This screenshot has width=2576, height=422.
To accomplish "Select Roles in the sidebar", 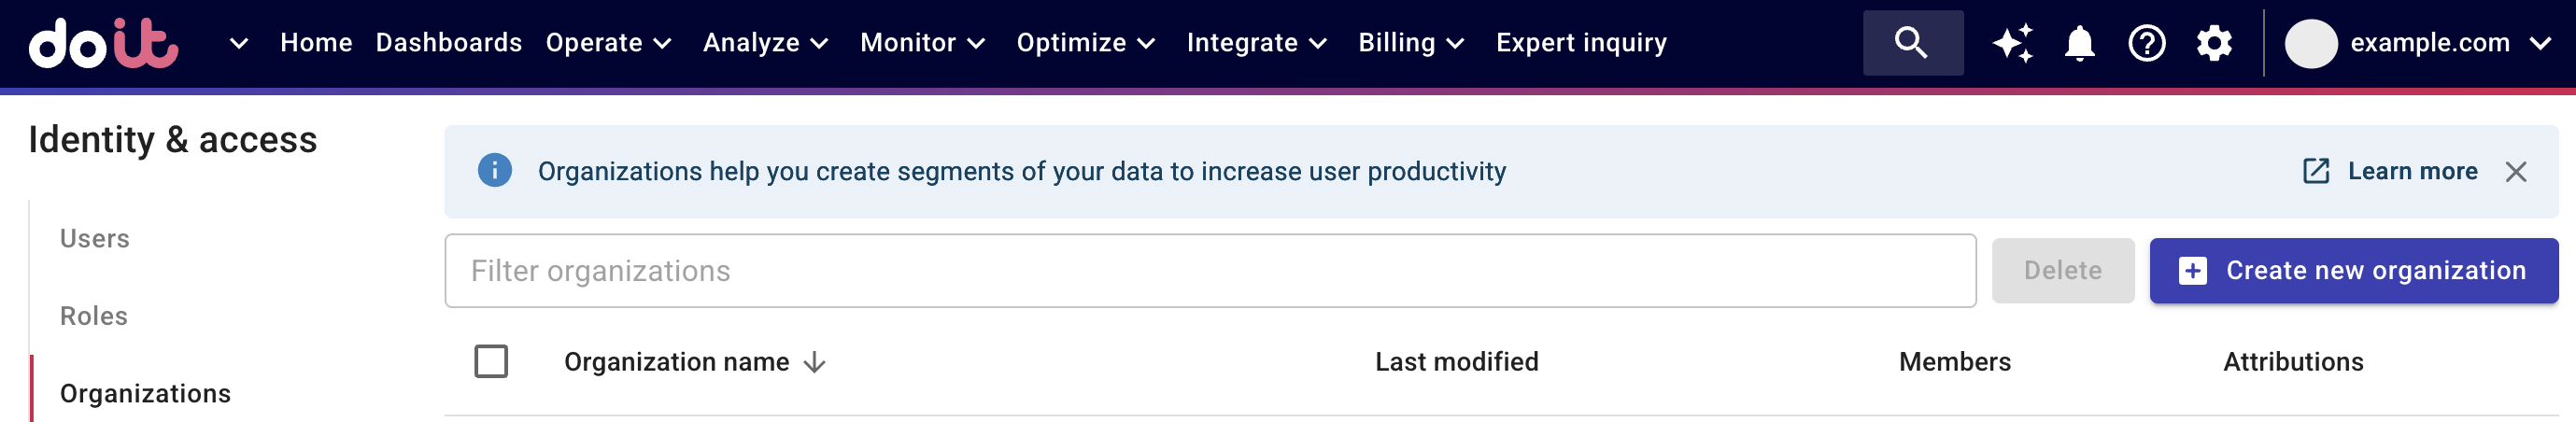I will (x=94, y=316).
